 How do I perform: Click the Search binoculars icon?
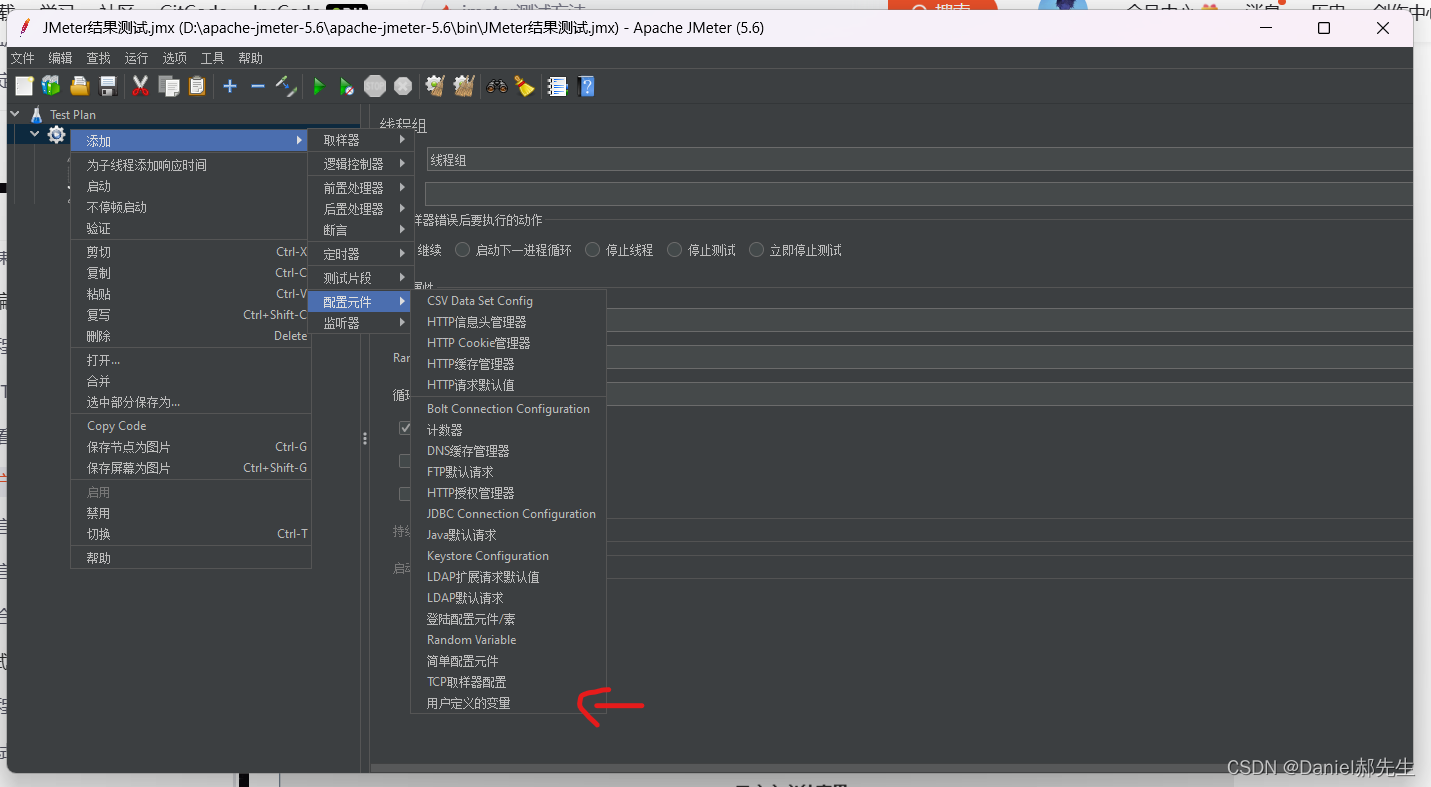[x=497, y=87]
